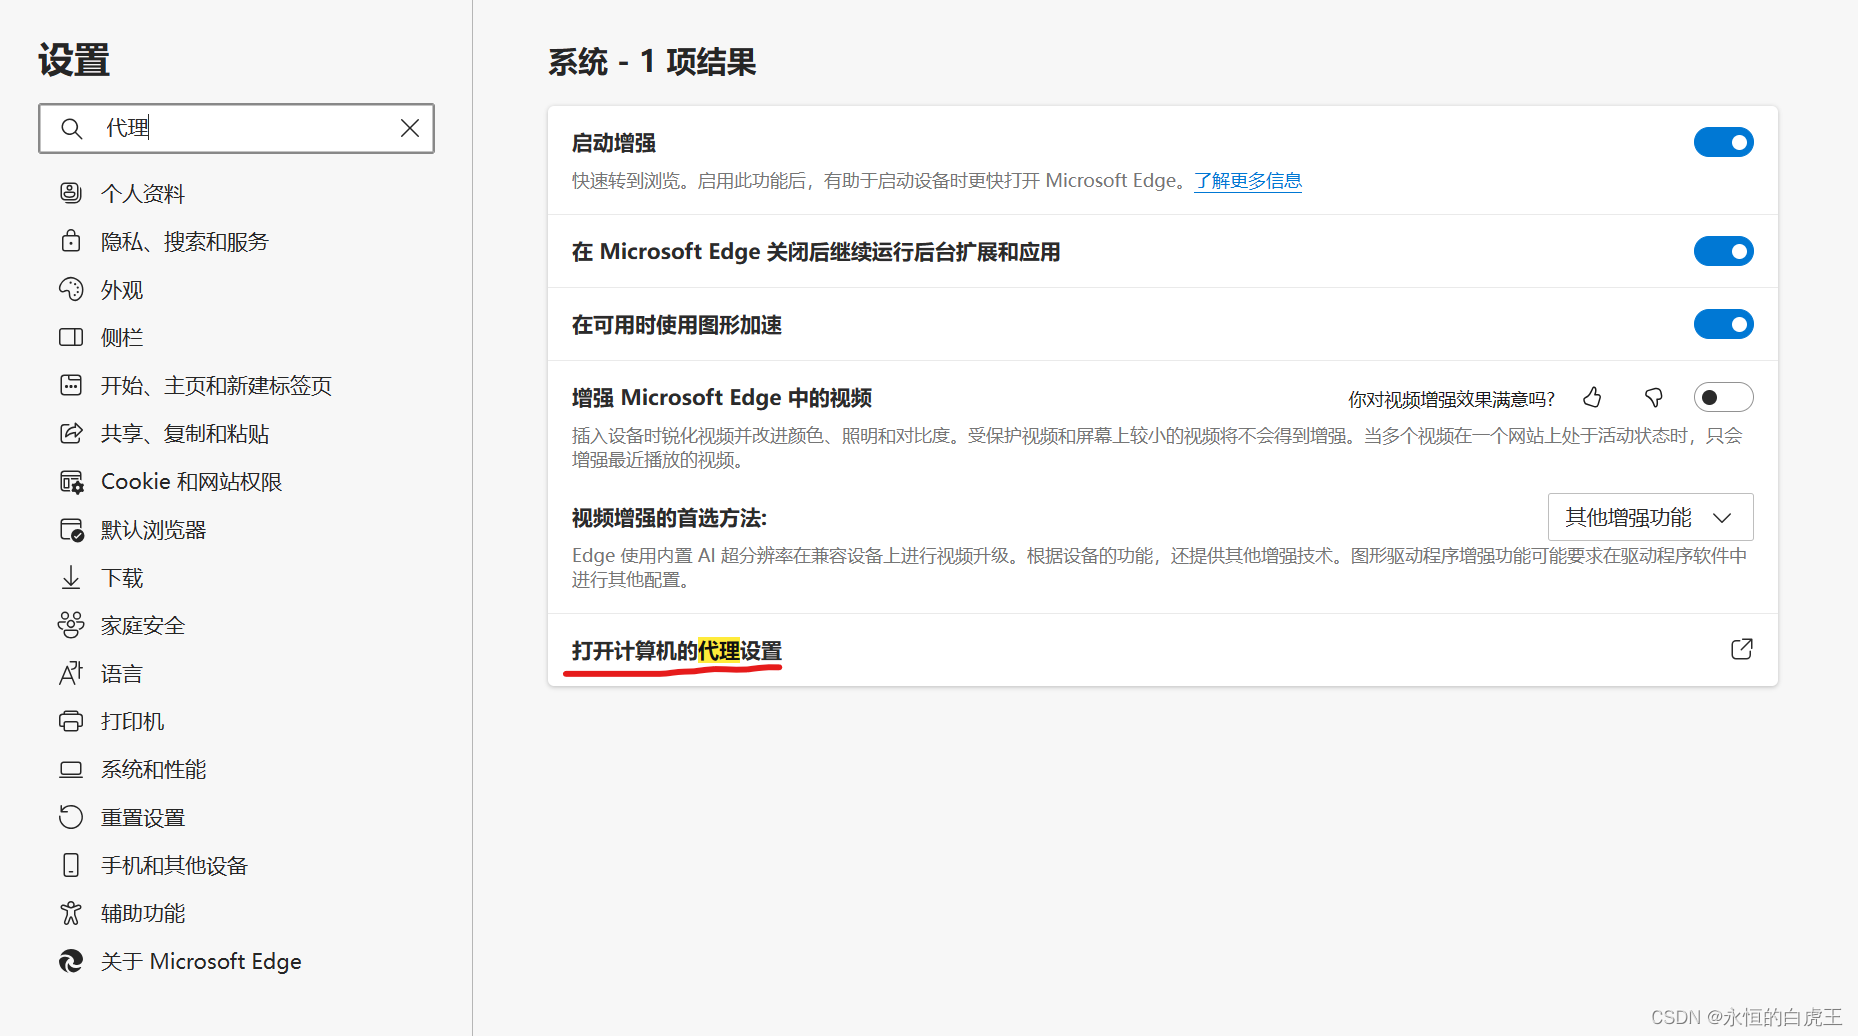Click the 打印机 printer icon
The width and height of the screenshot is (1858, 1036).
coord(71,721)
